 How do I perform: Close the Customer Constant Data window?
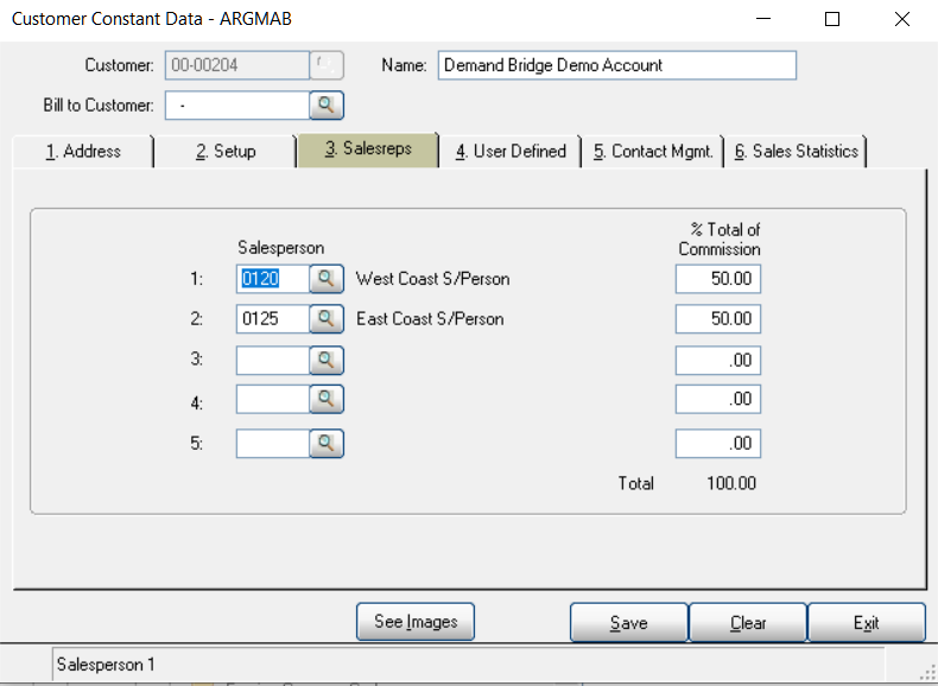tap(902, 19)
